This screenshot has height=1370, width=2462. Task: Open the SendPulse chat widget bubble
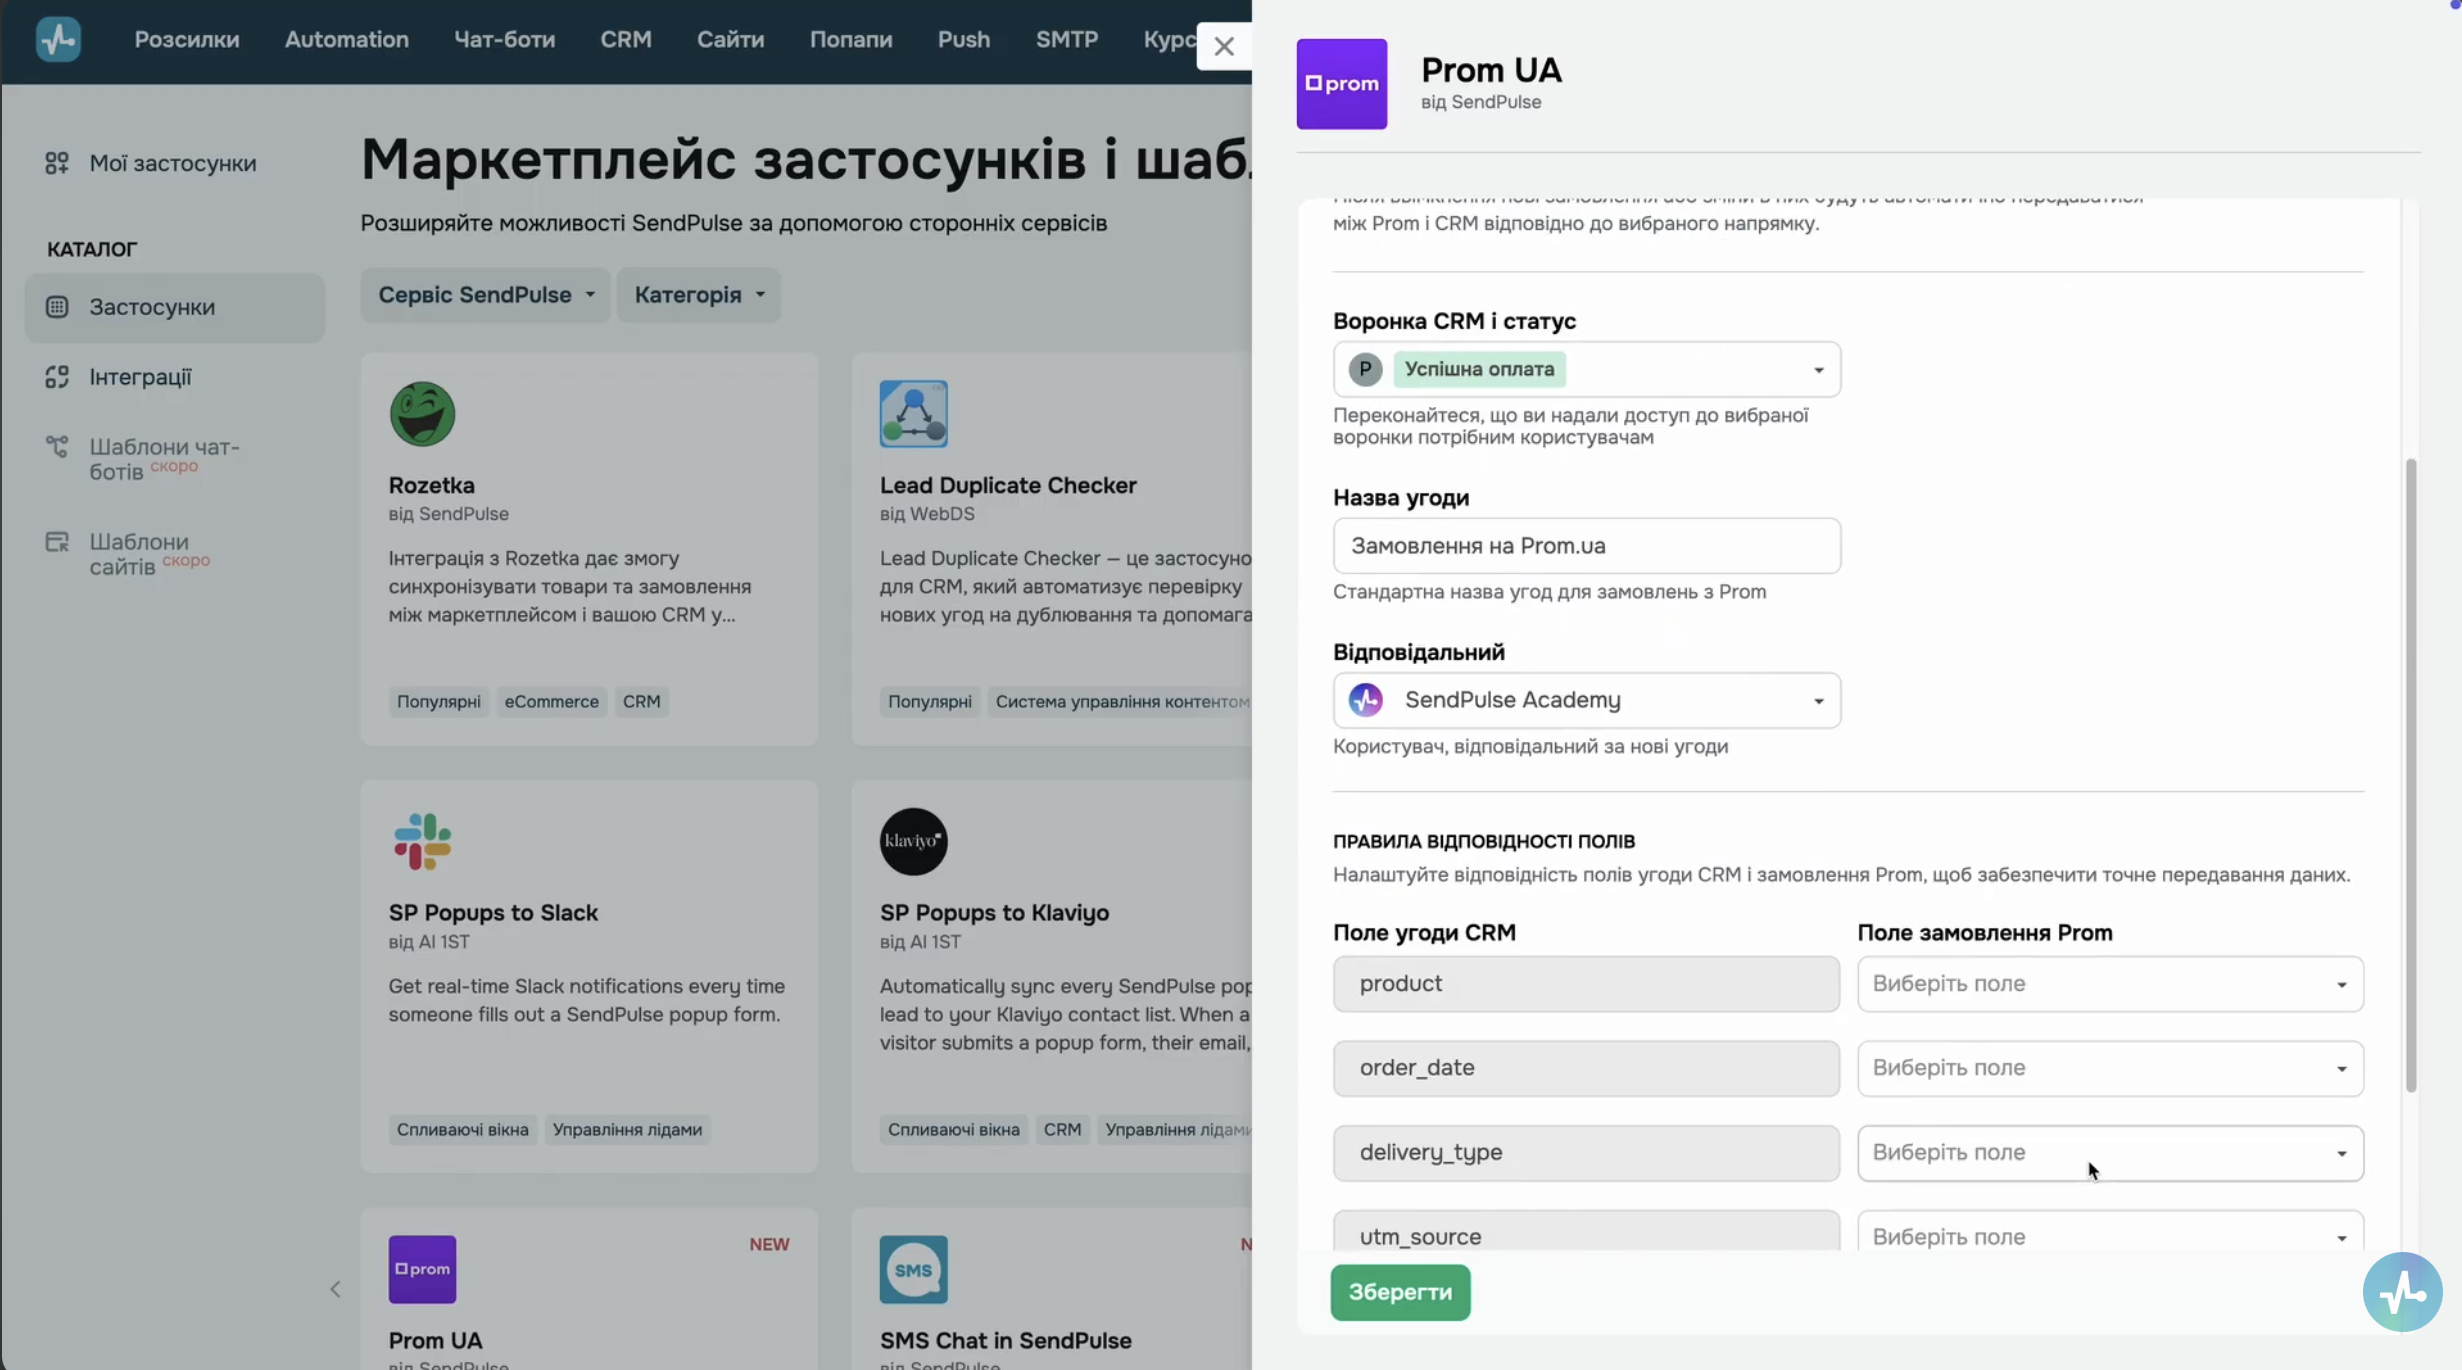tap(2402, 1292)
